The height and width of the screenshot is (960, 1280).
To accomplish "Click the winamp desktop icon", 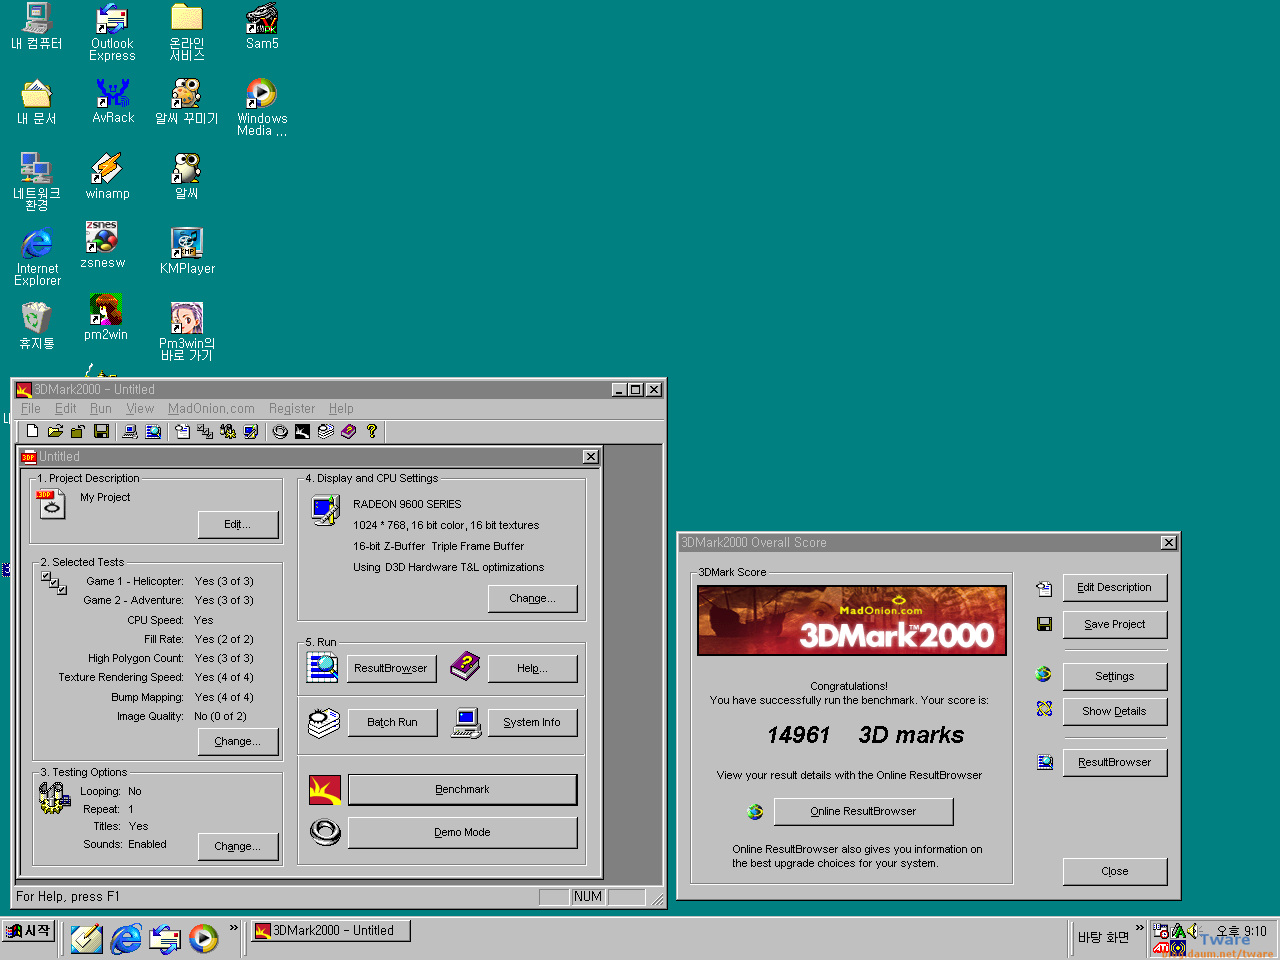I will (107, 176).
